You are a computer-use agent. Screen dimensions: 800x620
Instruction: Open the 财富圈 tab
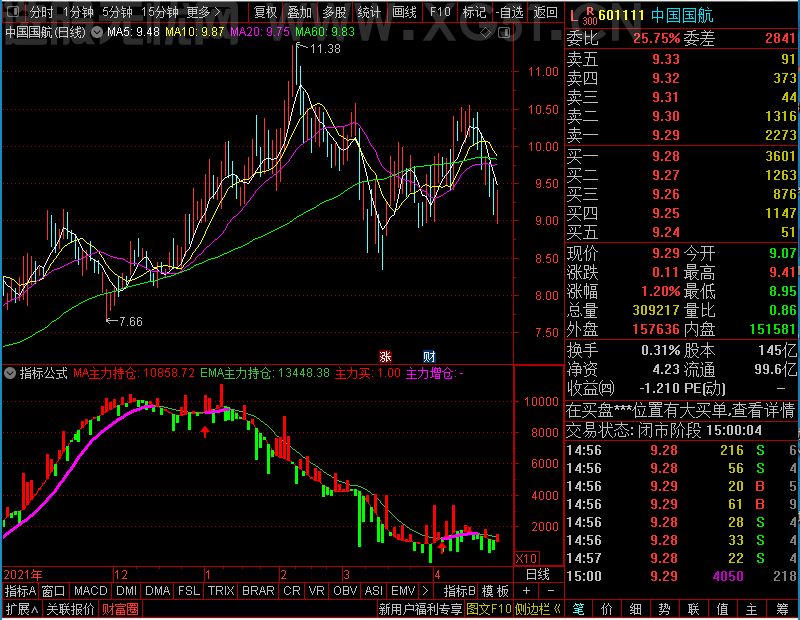click(120, 609)
